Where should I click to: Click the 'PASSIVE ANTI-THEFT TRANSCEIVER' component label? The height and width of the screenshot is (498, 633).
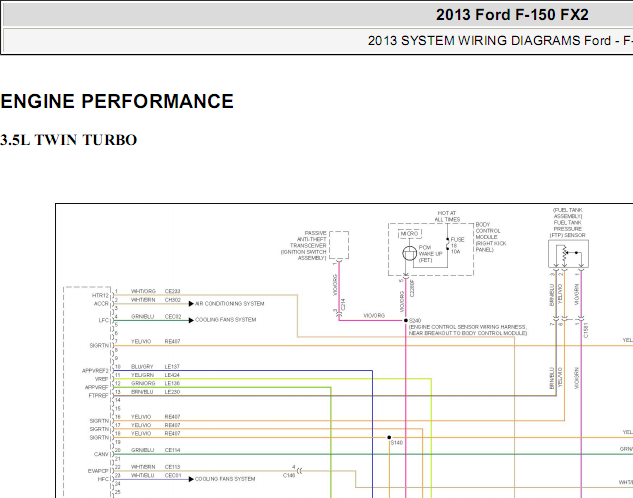[x=304, y=245]
